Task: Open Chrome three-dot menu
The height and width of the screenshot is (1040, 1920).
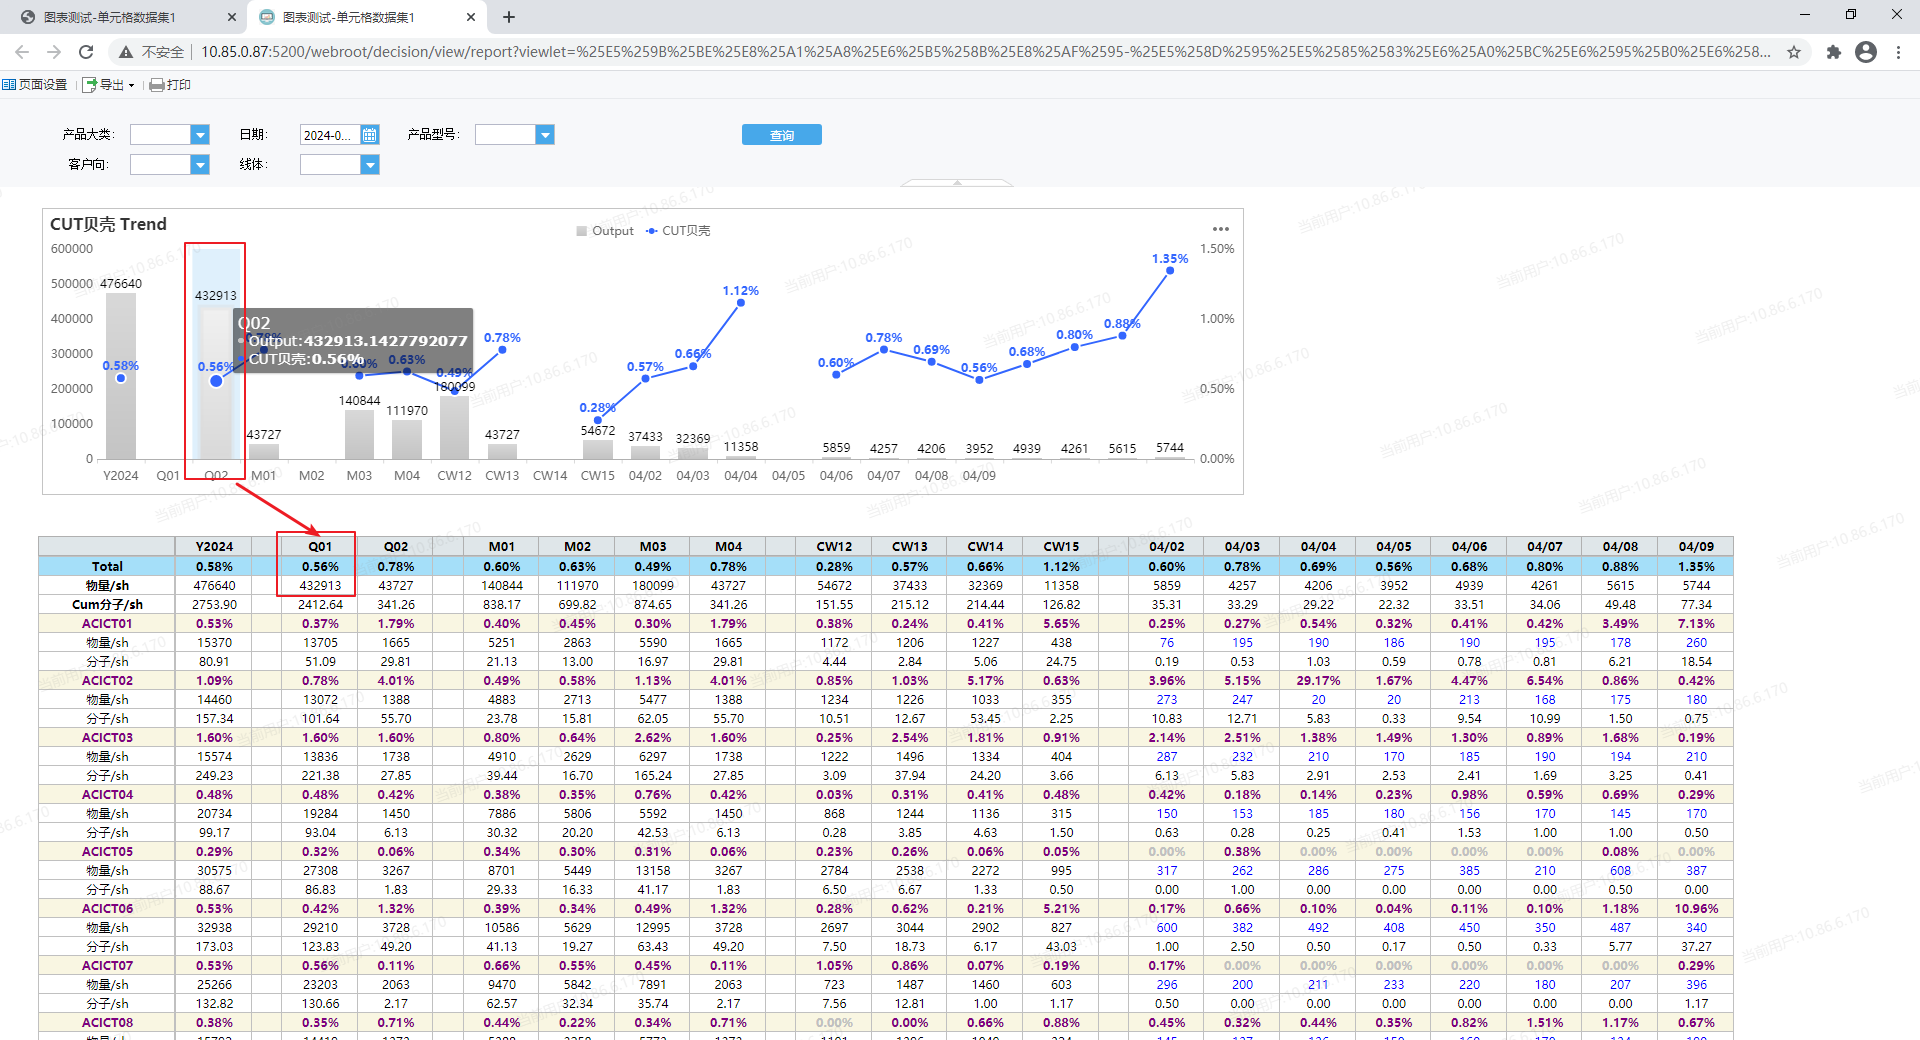Action: click(1898, 52)
